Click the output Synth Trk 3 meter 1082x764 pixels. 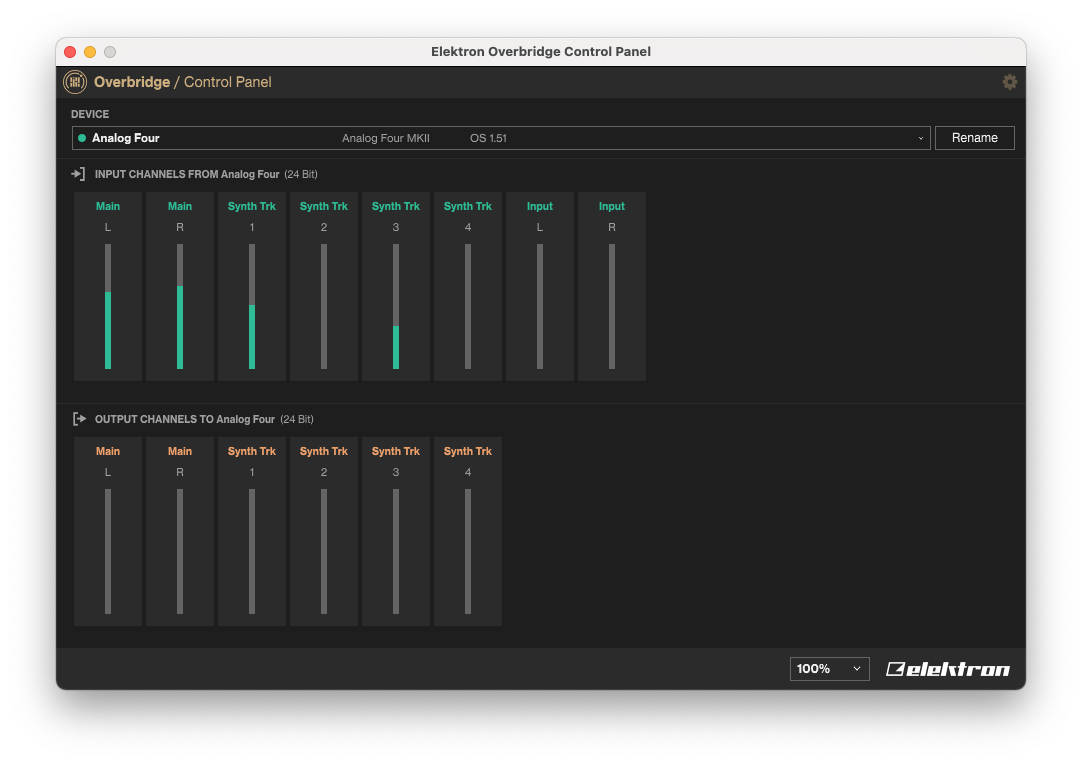396,551
